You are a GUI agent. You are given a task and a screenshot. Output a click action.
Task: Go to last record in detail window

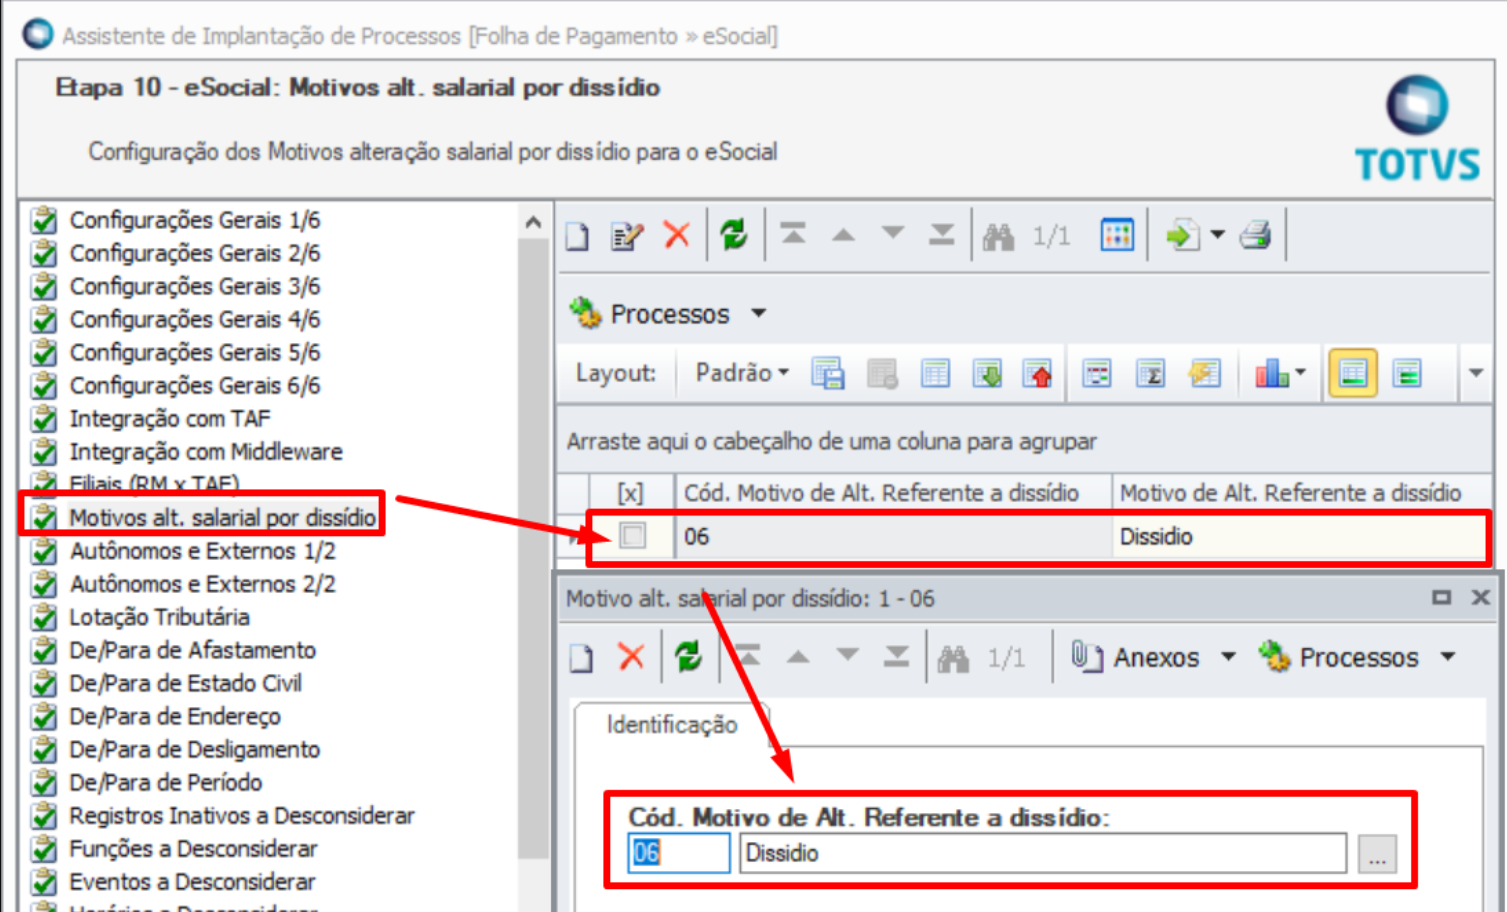[896, 656]
